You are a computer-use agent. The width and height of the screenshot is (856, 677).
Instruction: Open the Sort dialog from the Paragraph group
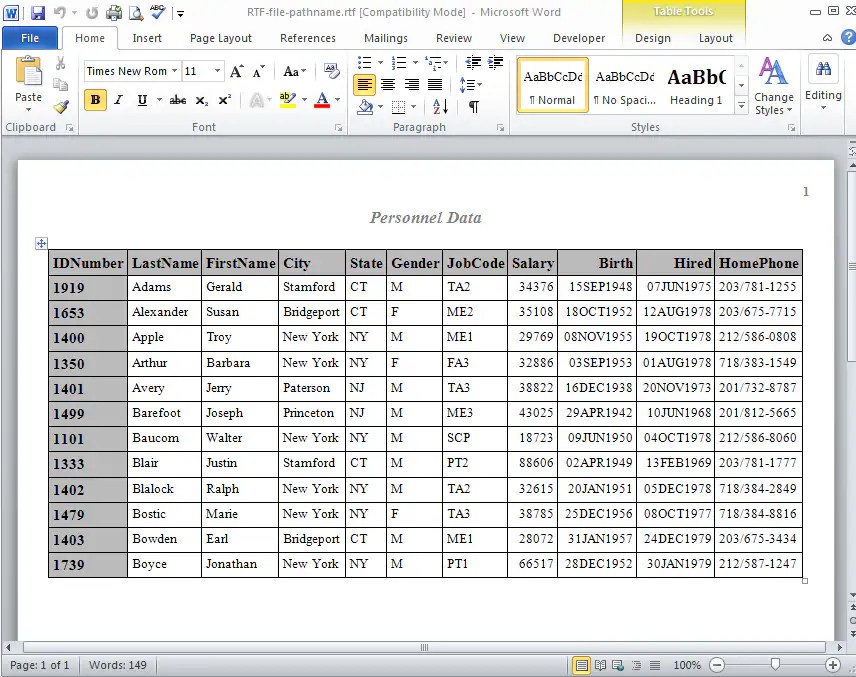[x=440, y=104]
